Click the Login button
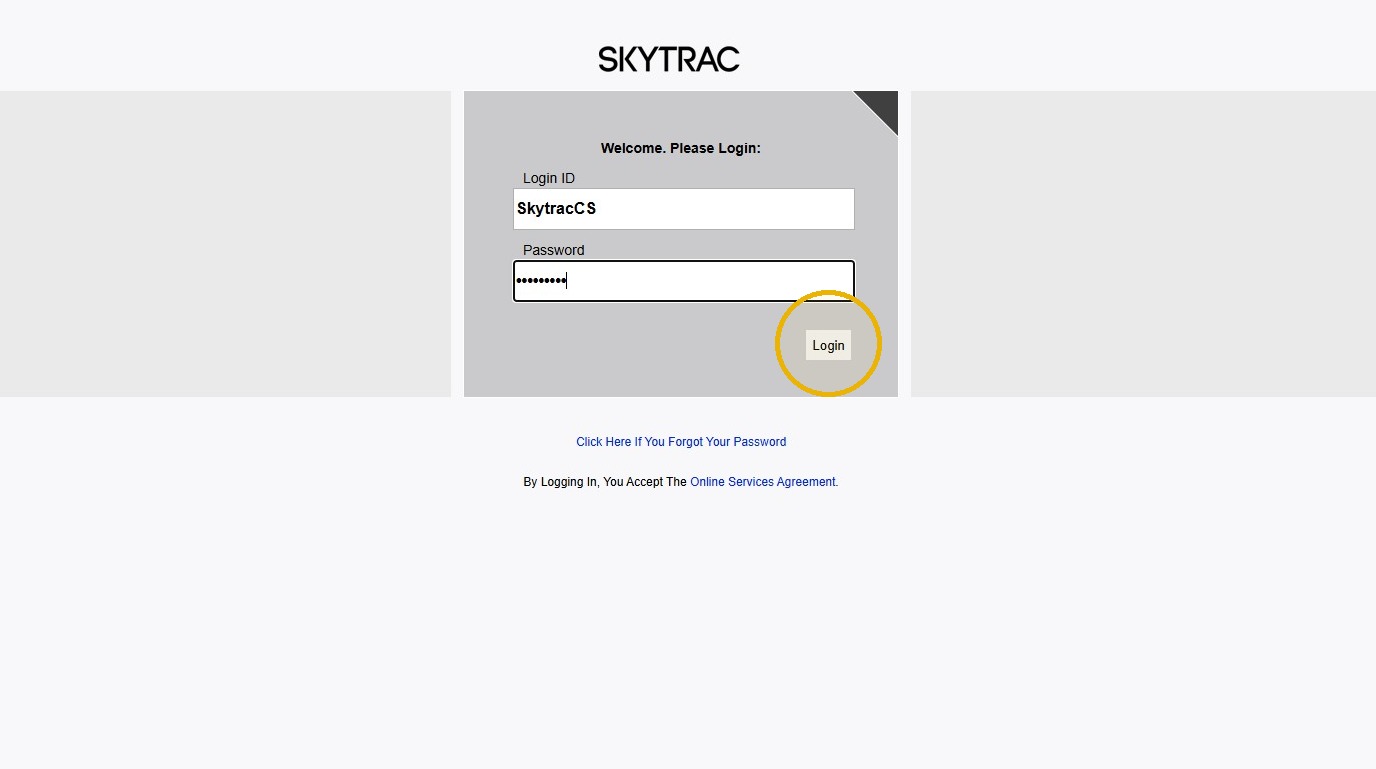The image size is (1376, 769). (x=828, y=345)
